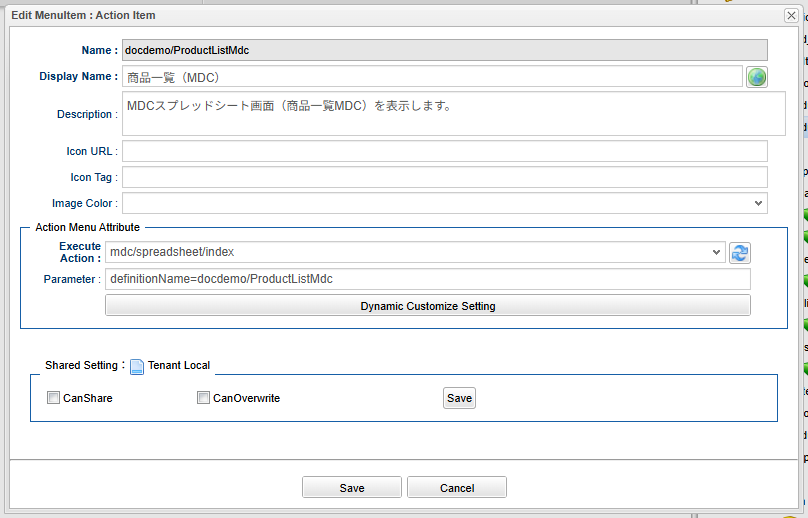
Task: Click the Parameter field with definitionName
Action: (x=428, y=279)
